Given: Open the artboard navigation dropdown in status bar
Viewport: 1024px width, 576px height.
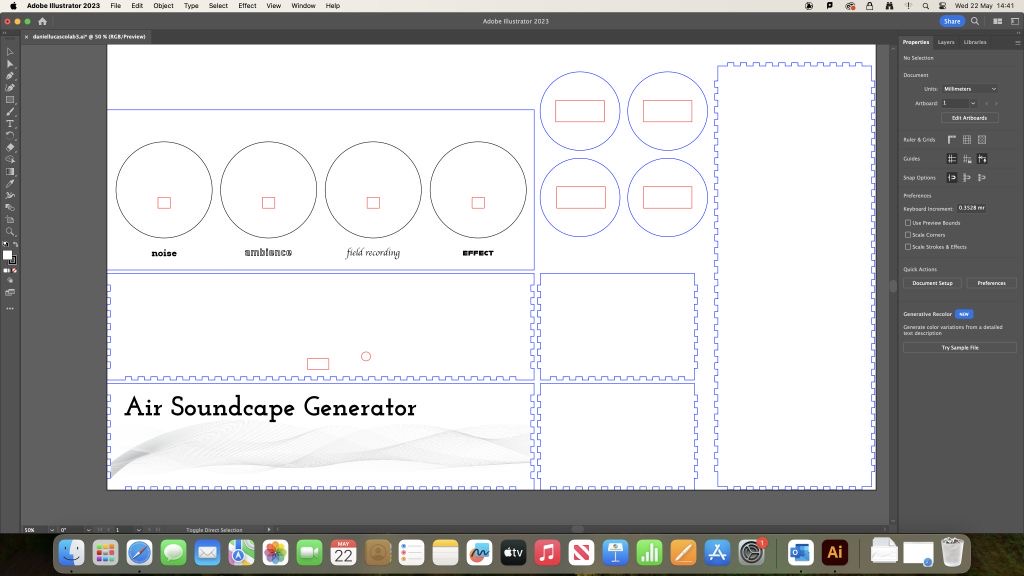Looking at the screenshot, I should [138, 530].
